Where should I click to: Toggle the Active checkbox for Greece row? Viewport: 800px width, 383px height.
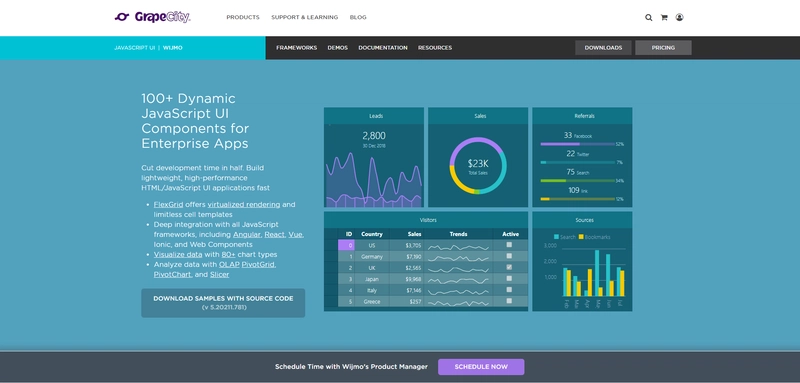point(509,301)
